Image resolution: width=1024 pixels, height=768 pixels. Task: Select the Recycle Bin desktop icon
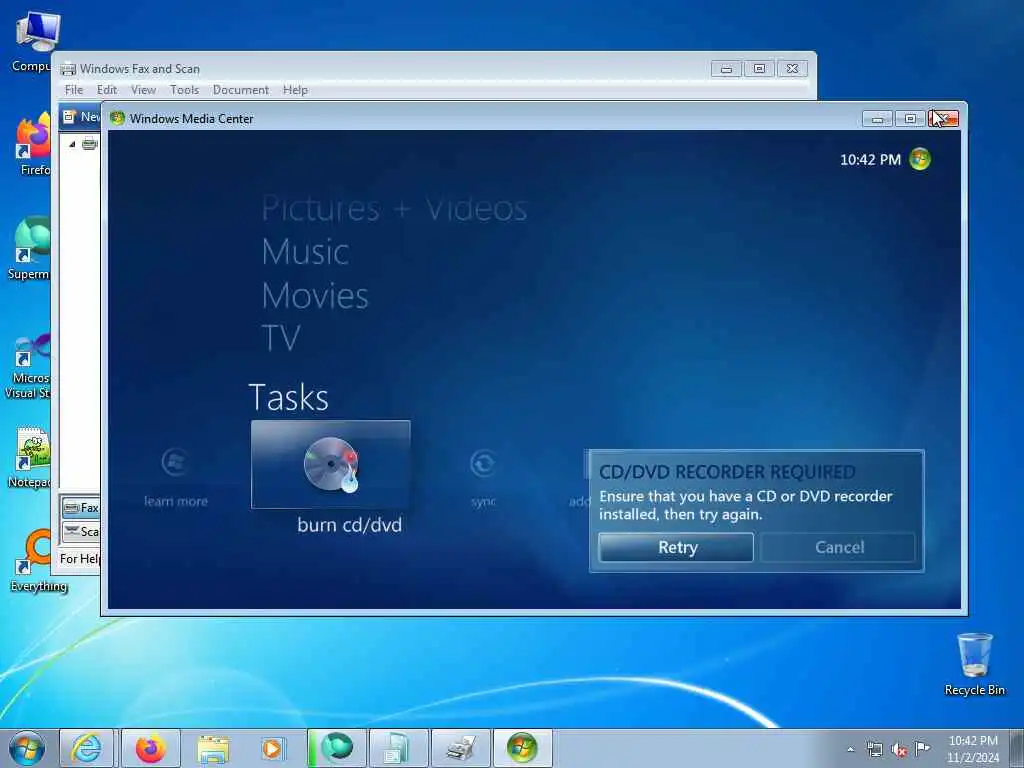click(x=974, y=664)
